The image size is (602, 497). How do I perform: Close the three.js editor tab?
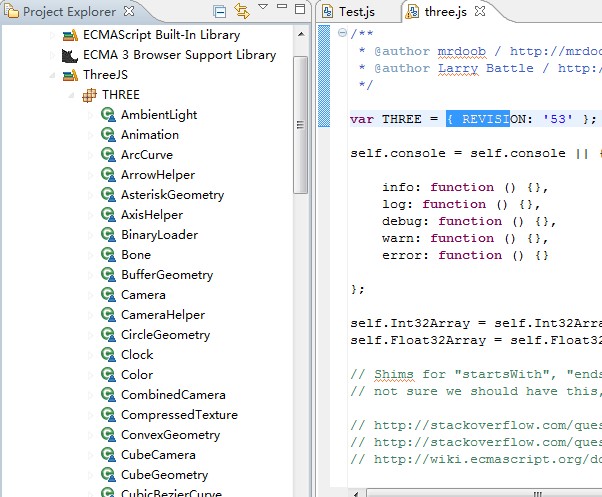(480, 11)
